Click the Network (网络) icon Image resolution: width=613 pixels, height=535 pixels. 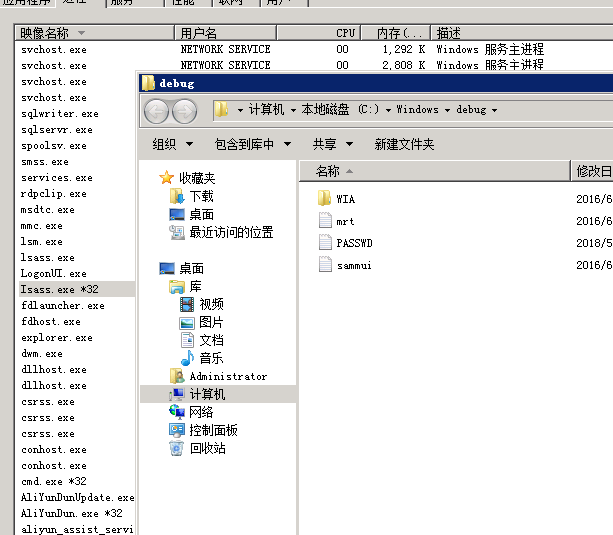pos(177,411)
